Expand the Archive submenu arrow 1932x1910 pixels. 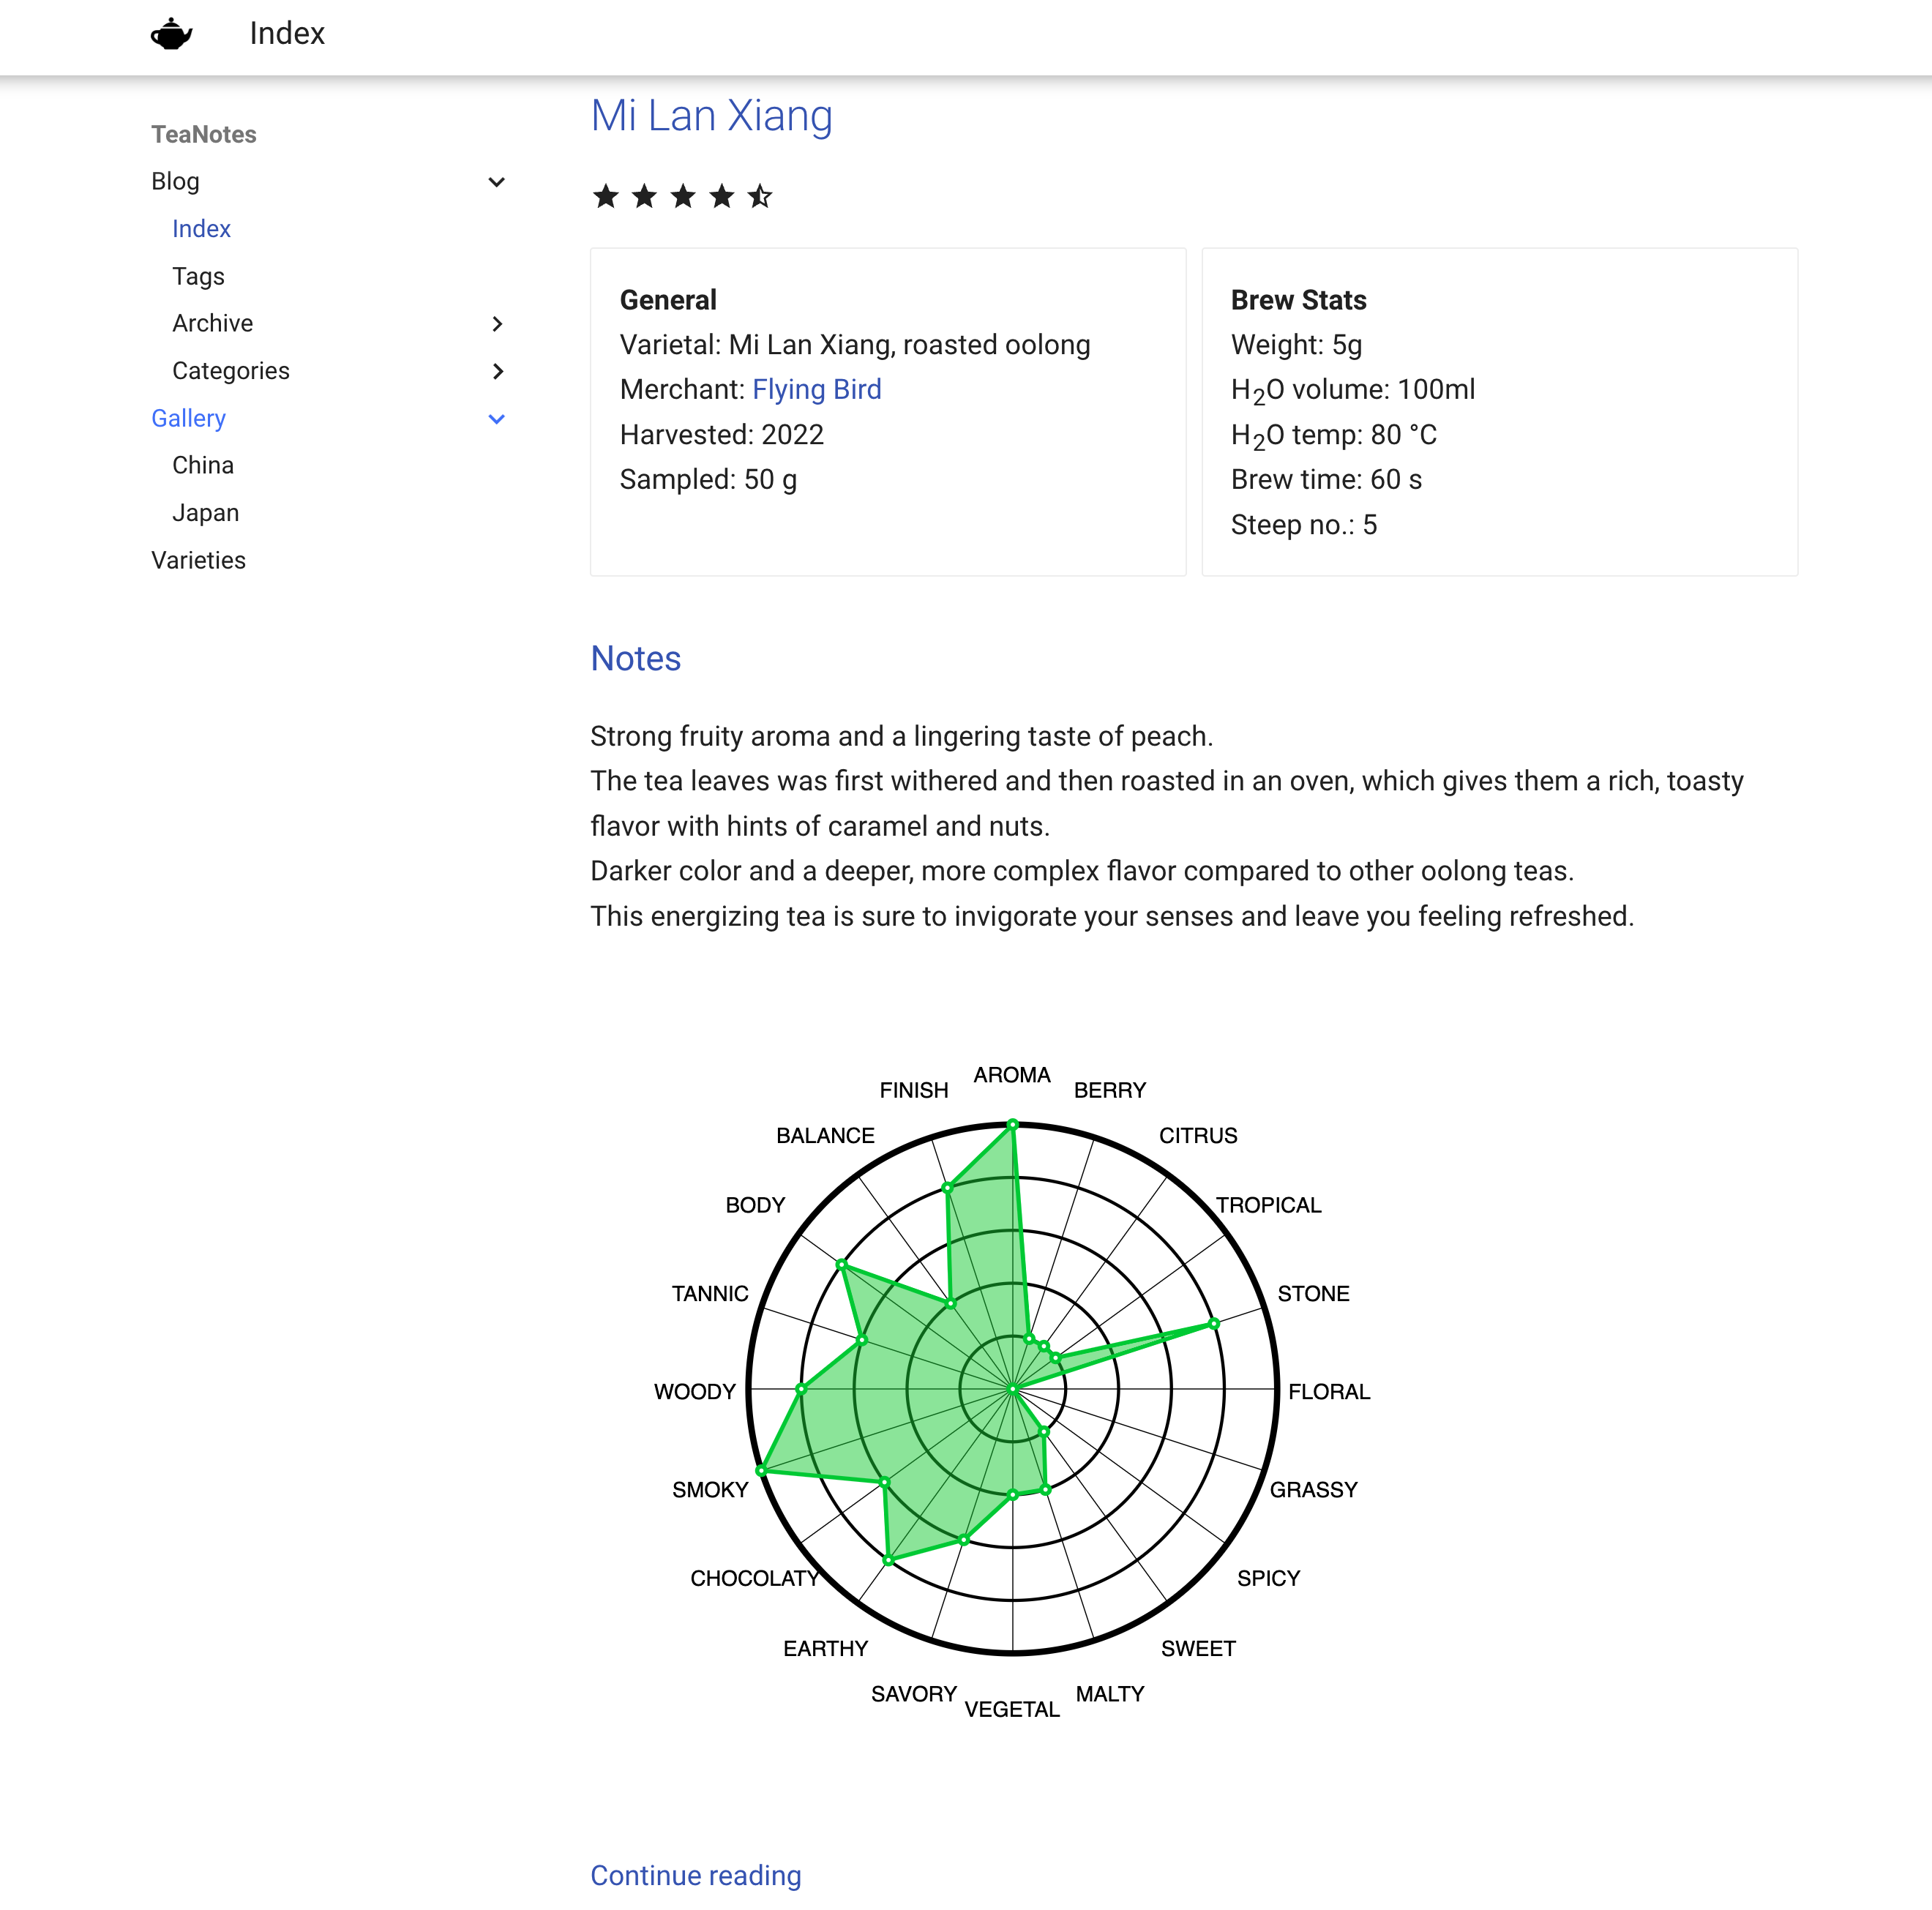coord(496,324)
